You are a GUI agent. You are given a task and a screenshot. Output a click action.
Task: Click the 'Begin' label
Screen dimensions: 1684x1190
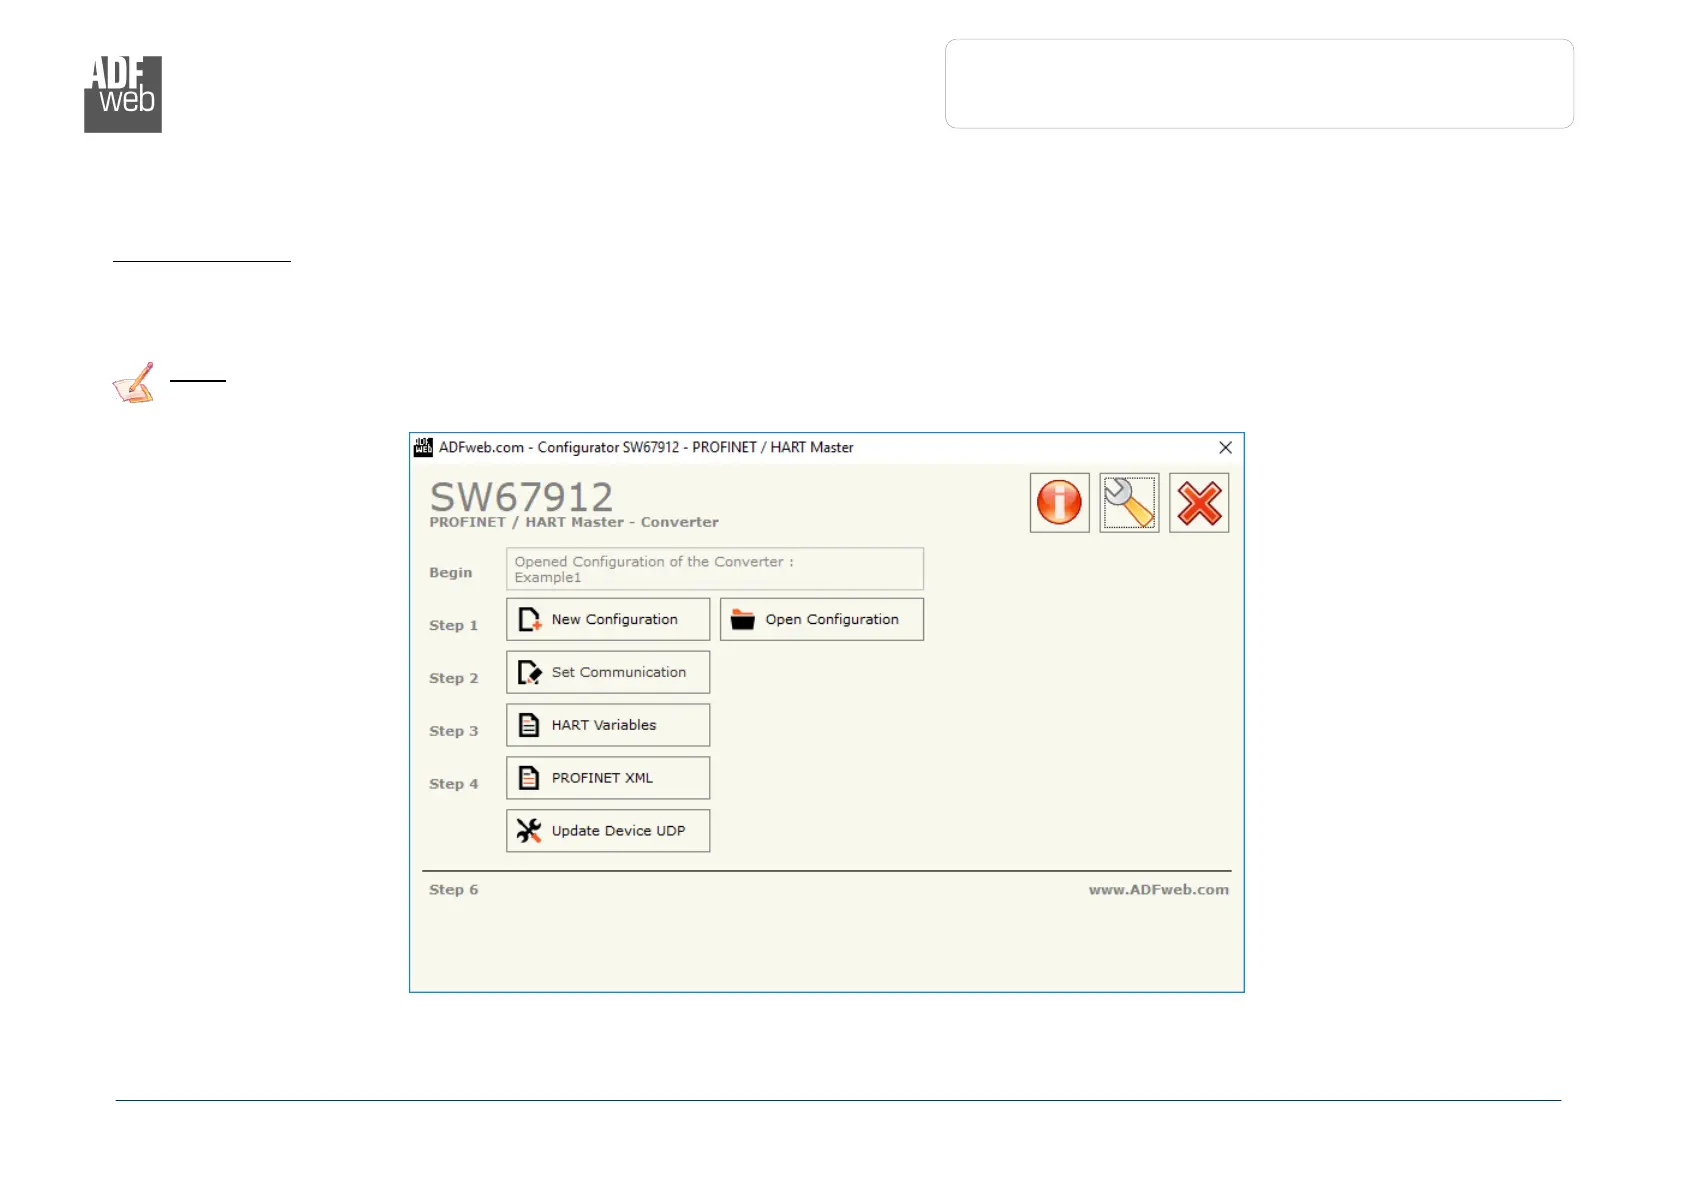tap(451, 573)
